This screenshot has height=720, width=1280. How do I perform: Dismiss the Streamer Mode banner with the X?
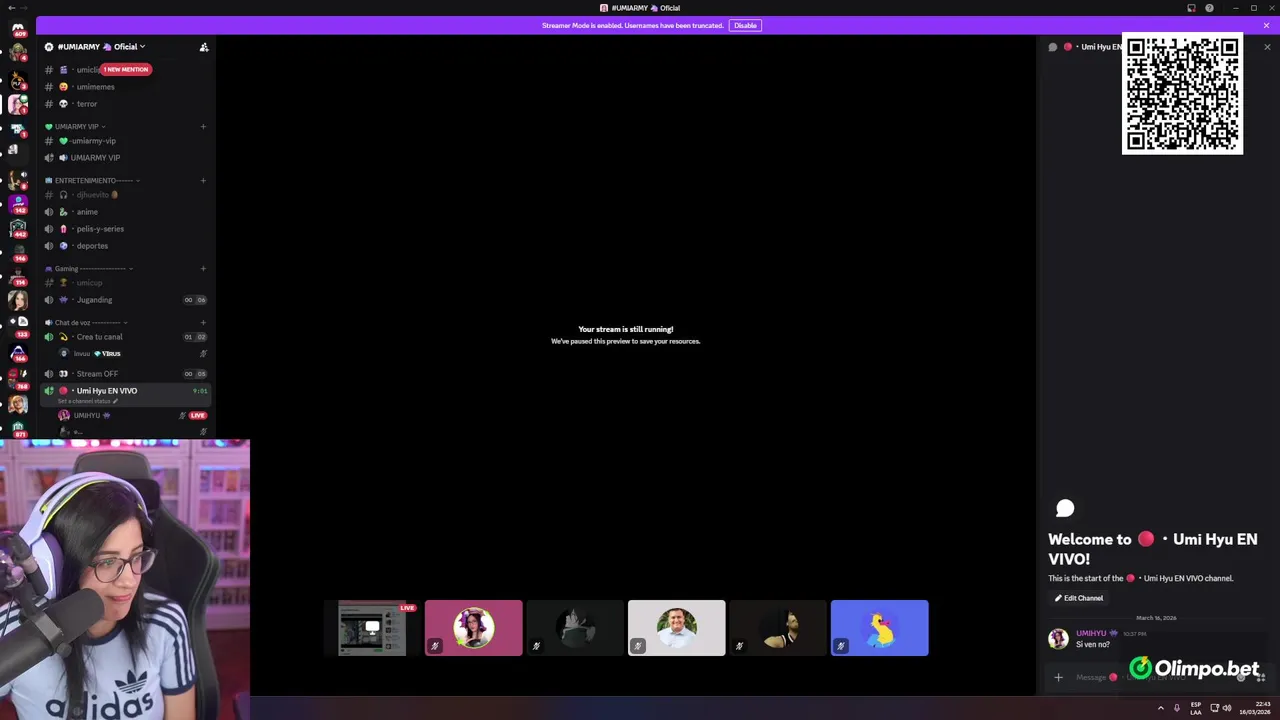pos(1266,25)
